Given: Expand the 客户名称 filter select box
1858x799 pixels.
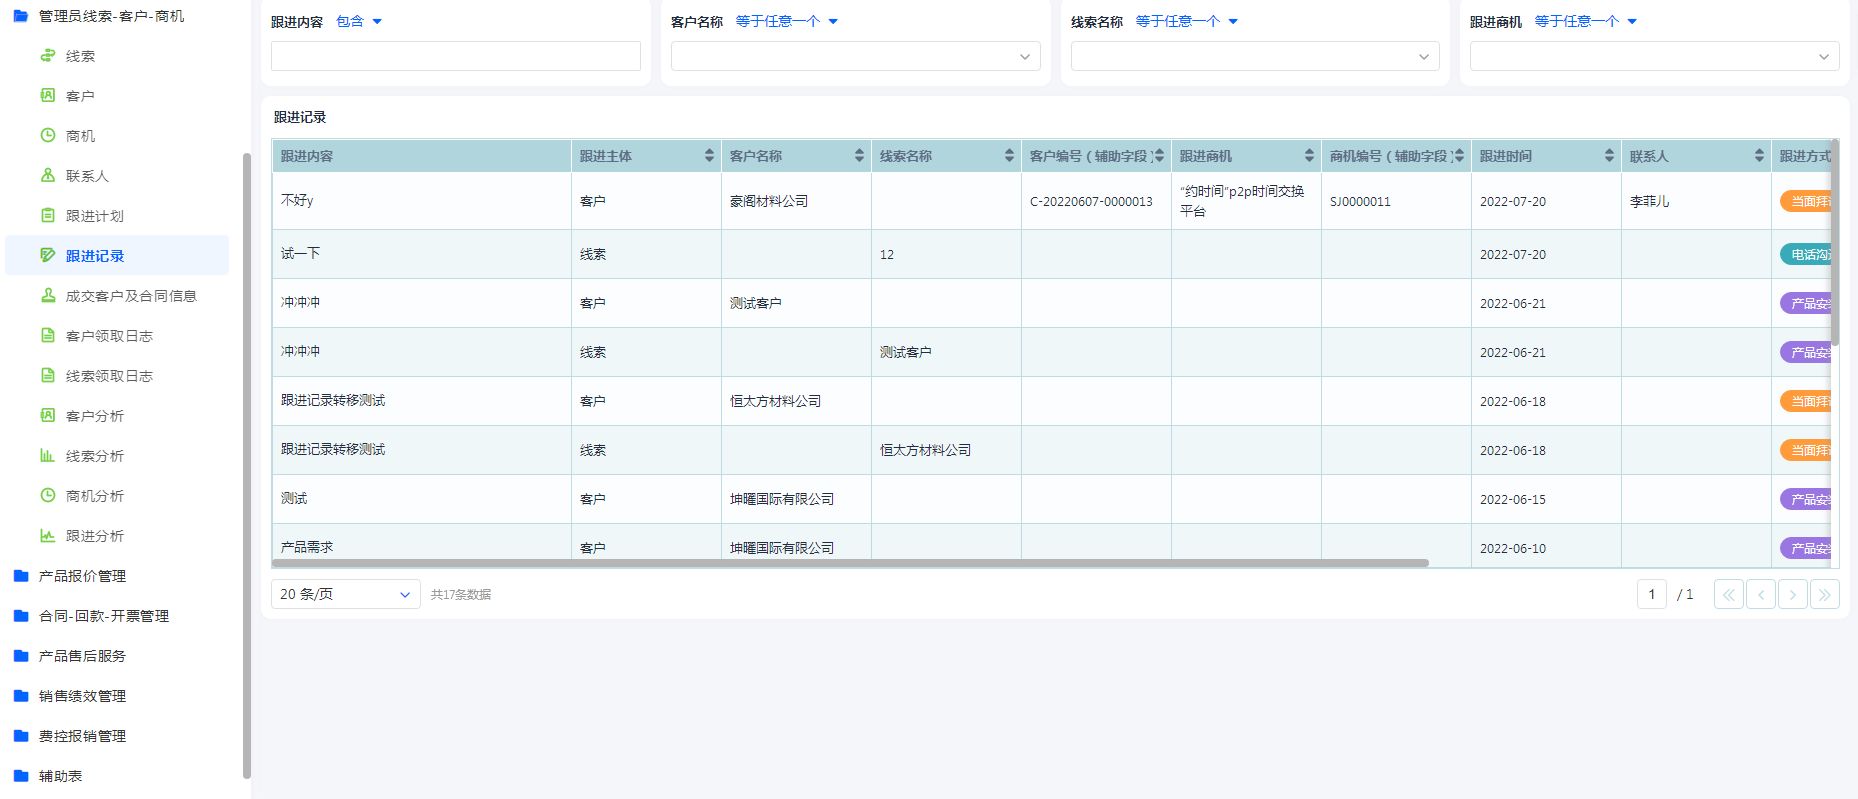Looking at the screenshot, I should tap(855, 56).
